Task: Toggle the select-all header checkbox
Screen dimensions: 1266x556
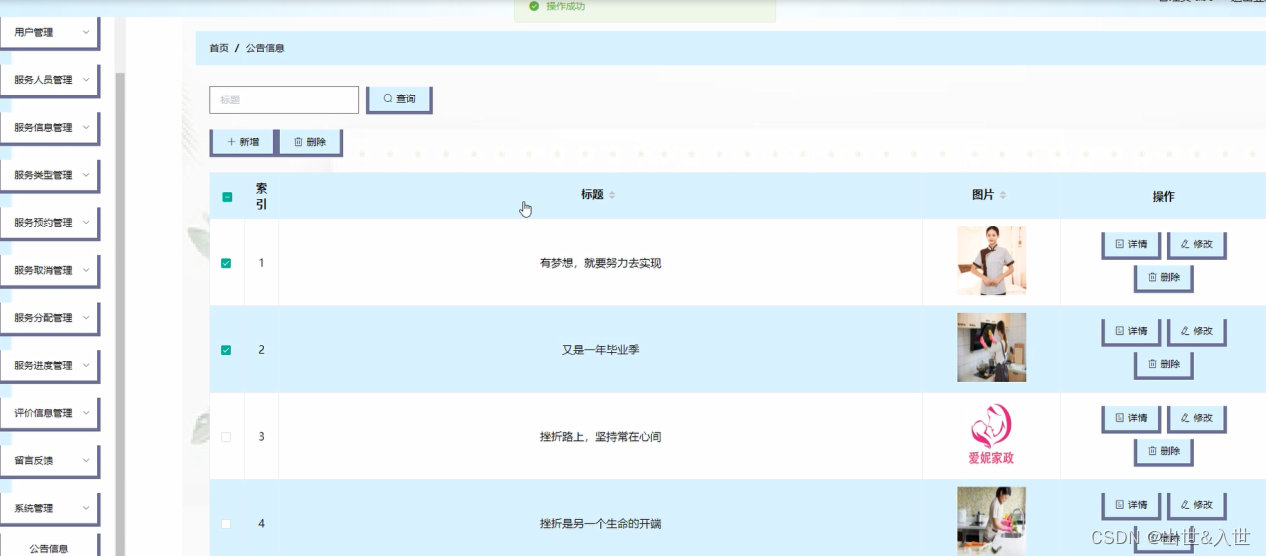Action: tap(227, 197)
